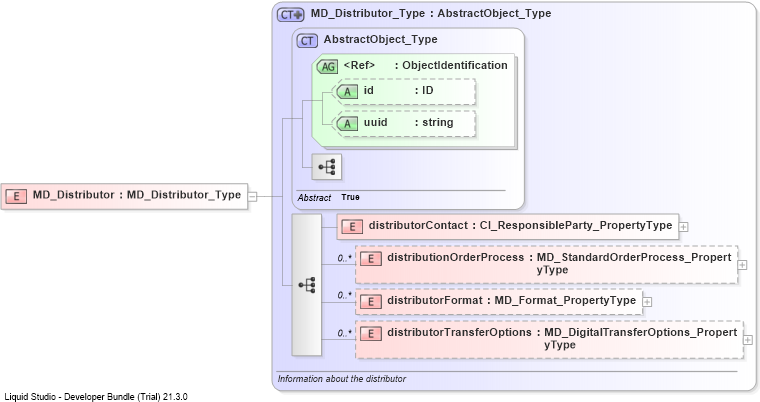Click the E icon of MD_Distributor element

click(x=16, y=196)
